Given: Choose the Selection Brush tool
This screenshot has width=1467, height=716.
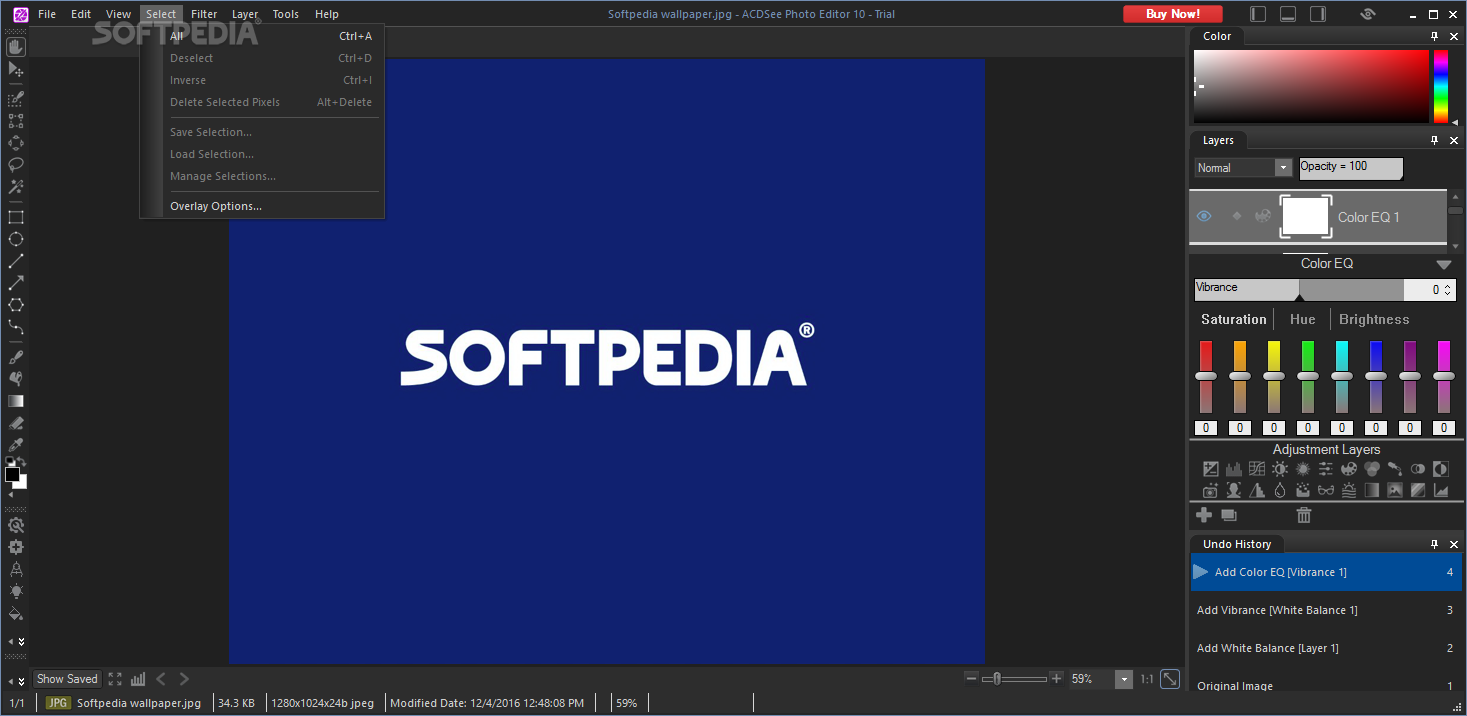Looking at the screenshot, I should pyautogui.click(x=15, y=99).
